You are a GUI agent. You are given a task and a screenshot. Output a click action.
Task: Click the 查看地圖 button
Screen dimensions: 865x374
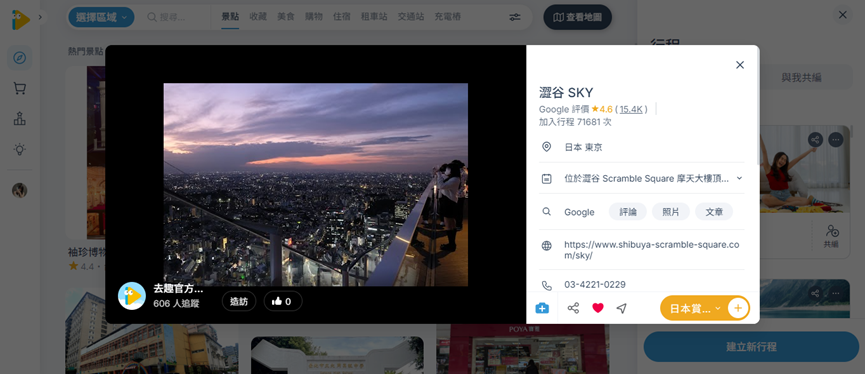pyautogui.click(x=578, y=17)
